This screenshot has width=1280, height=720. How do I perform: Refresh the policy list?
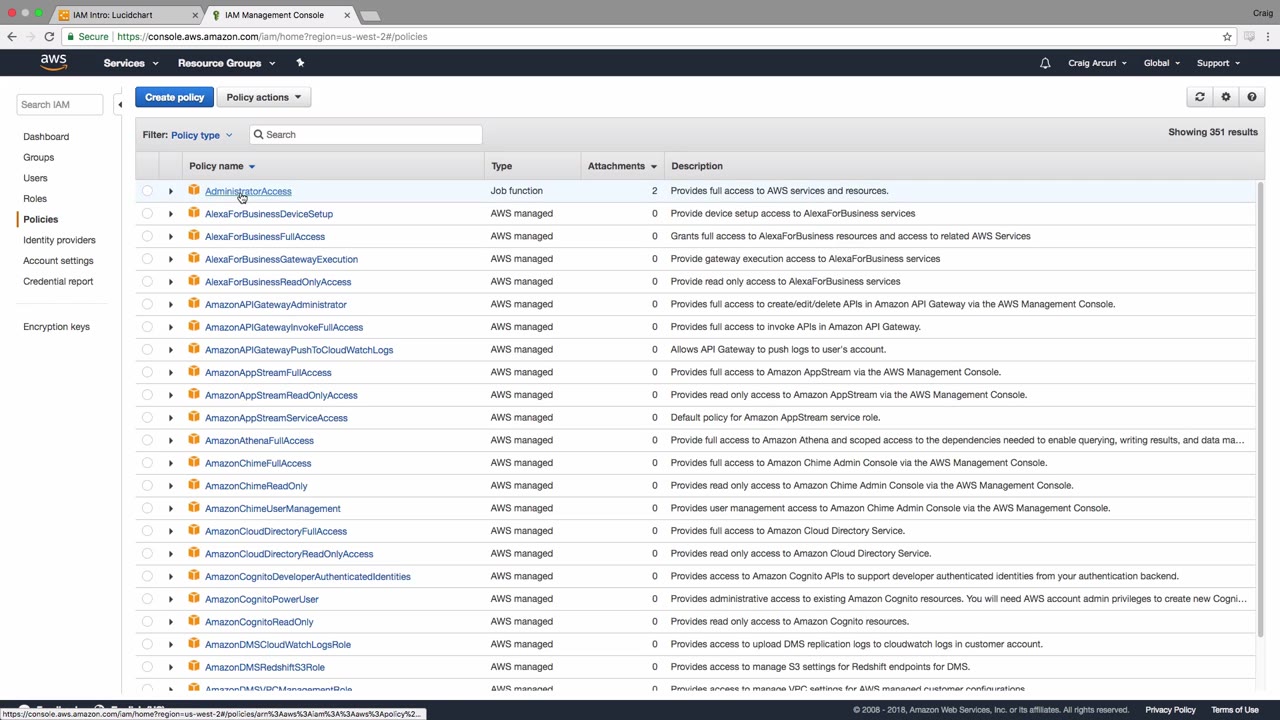point(1200,97)
